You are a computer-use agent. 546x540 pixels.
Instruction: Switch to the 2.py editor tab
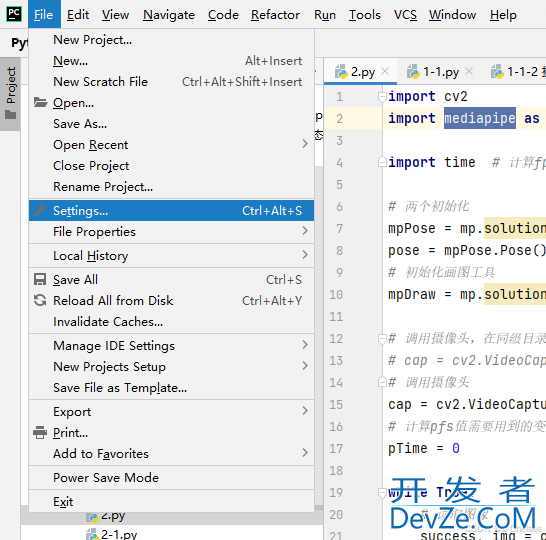coord(360,72)
